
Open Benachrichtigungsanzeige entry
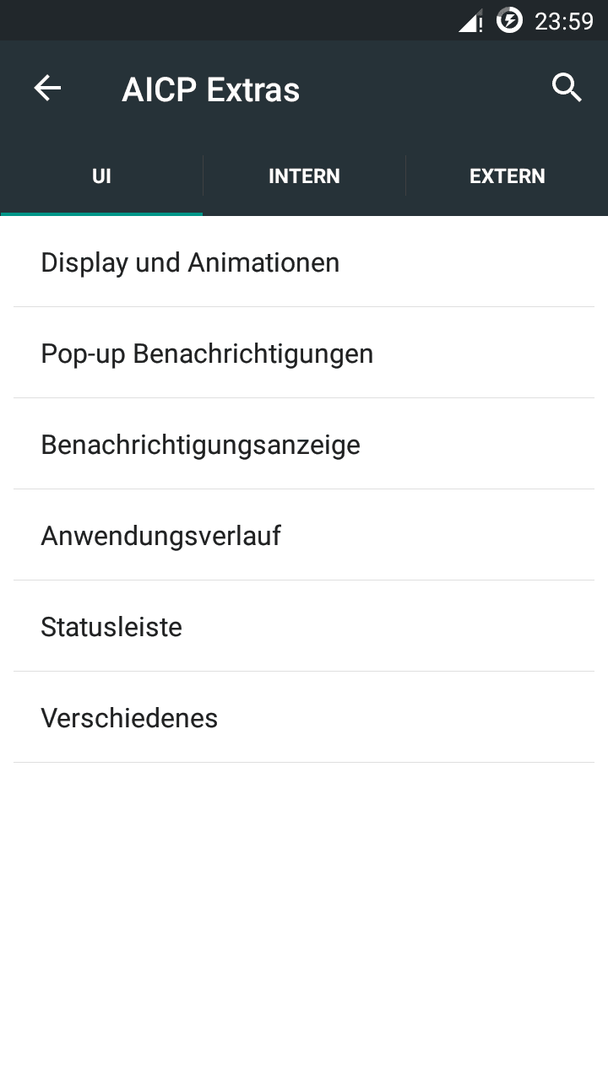(x=304, y=444)
